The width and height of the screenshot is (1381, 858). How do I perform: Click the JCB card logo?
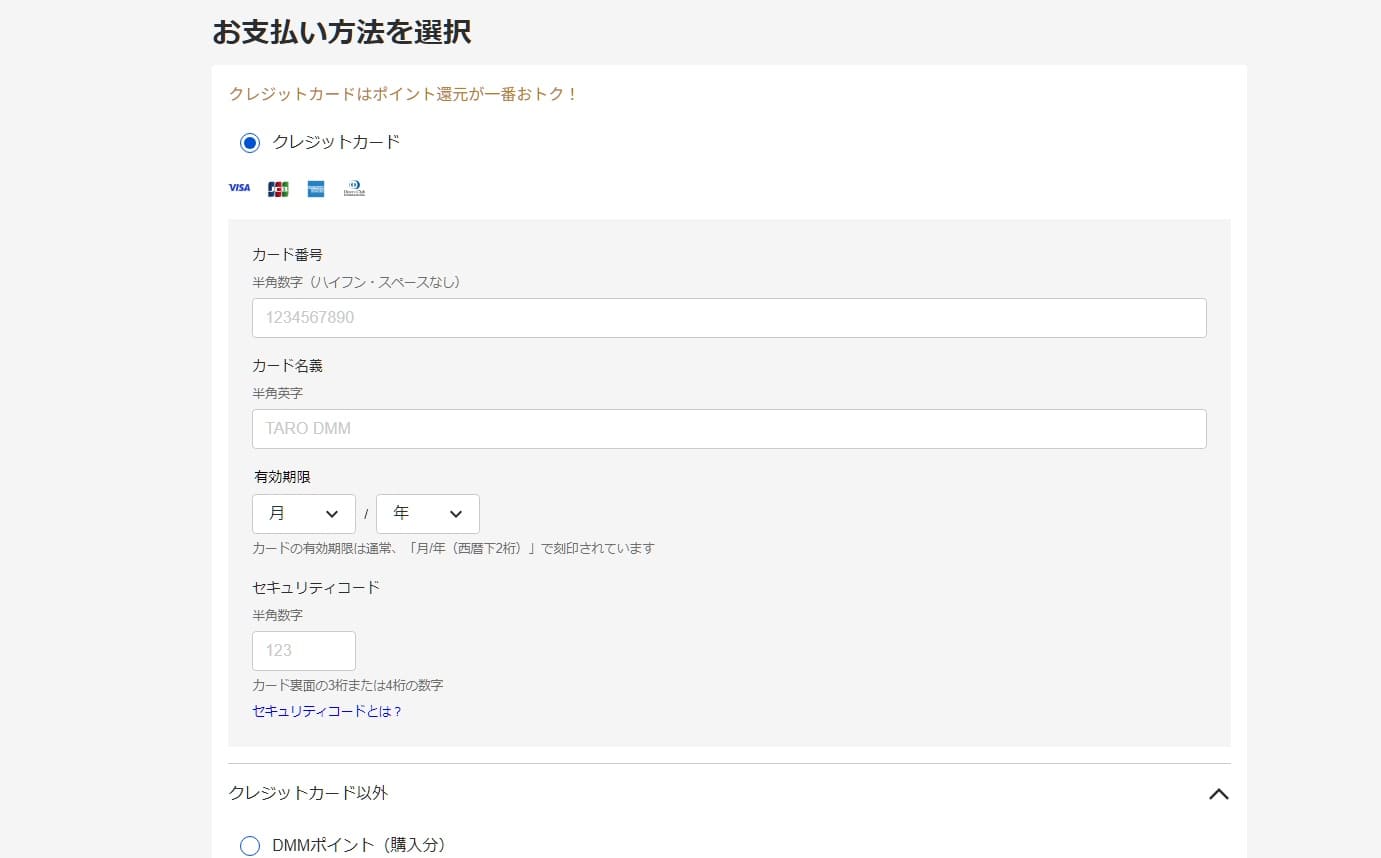[278, 188]
